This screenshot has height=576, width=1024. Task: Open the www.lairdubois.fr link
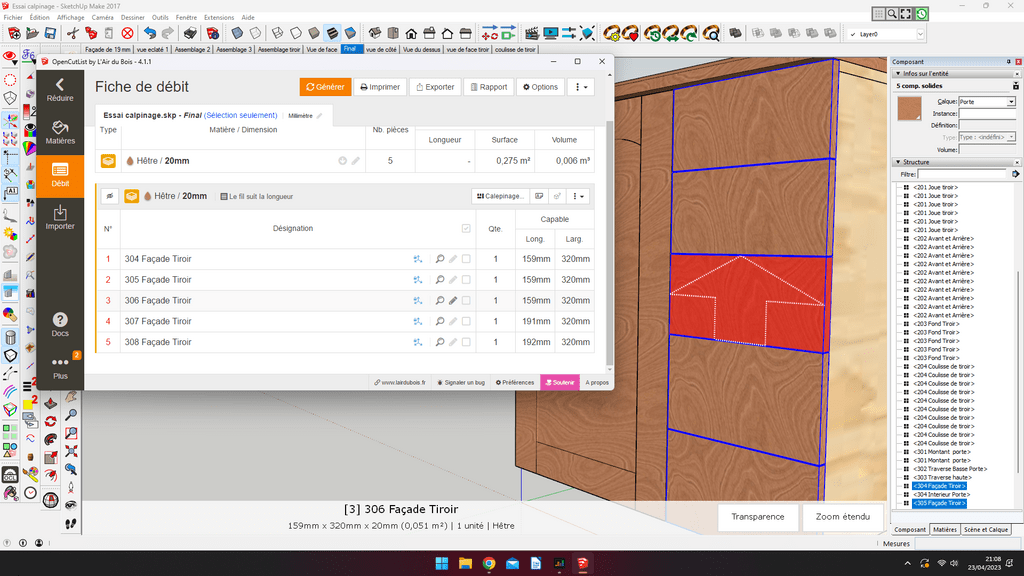click(400, 383)
